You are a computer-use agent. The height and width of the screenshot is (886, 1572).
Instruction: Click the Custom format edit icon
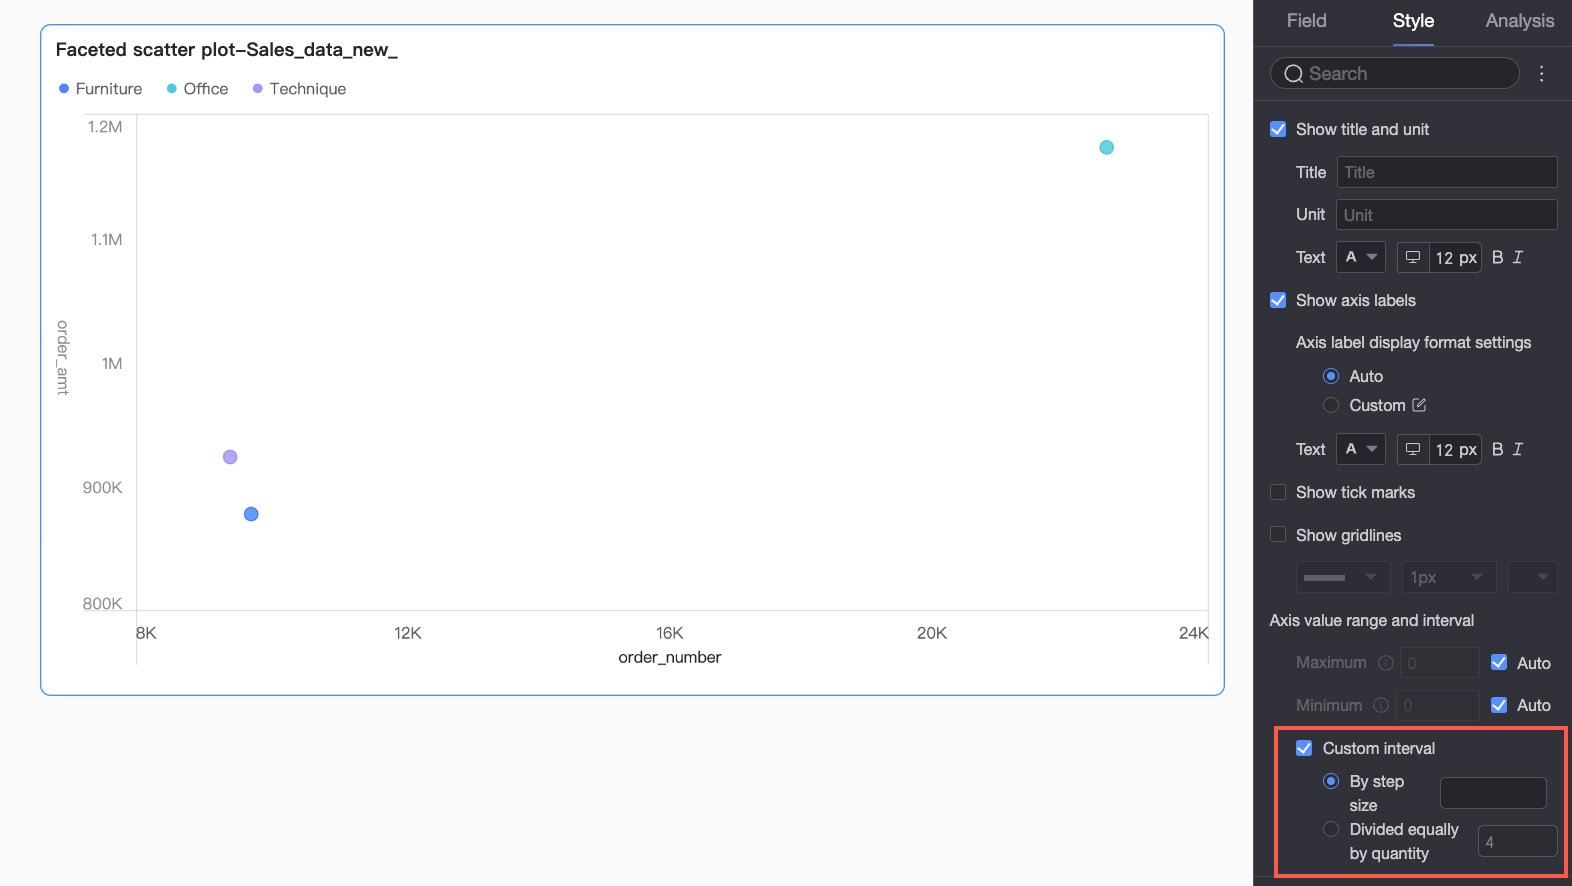click(x=1419, y=405)
